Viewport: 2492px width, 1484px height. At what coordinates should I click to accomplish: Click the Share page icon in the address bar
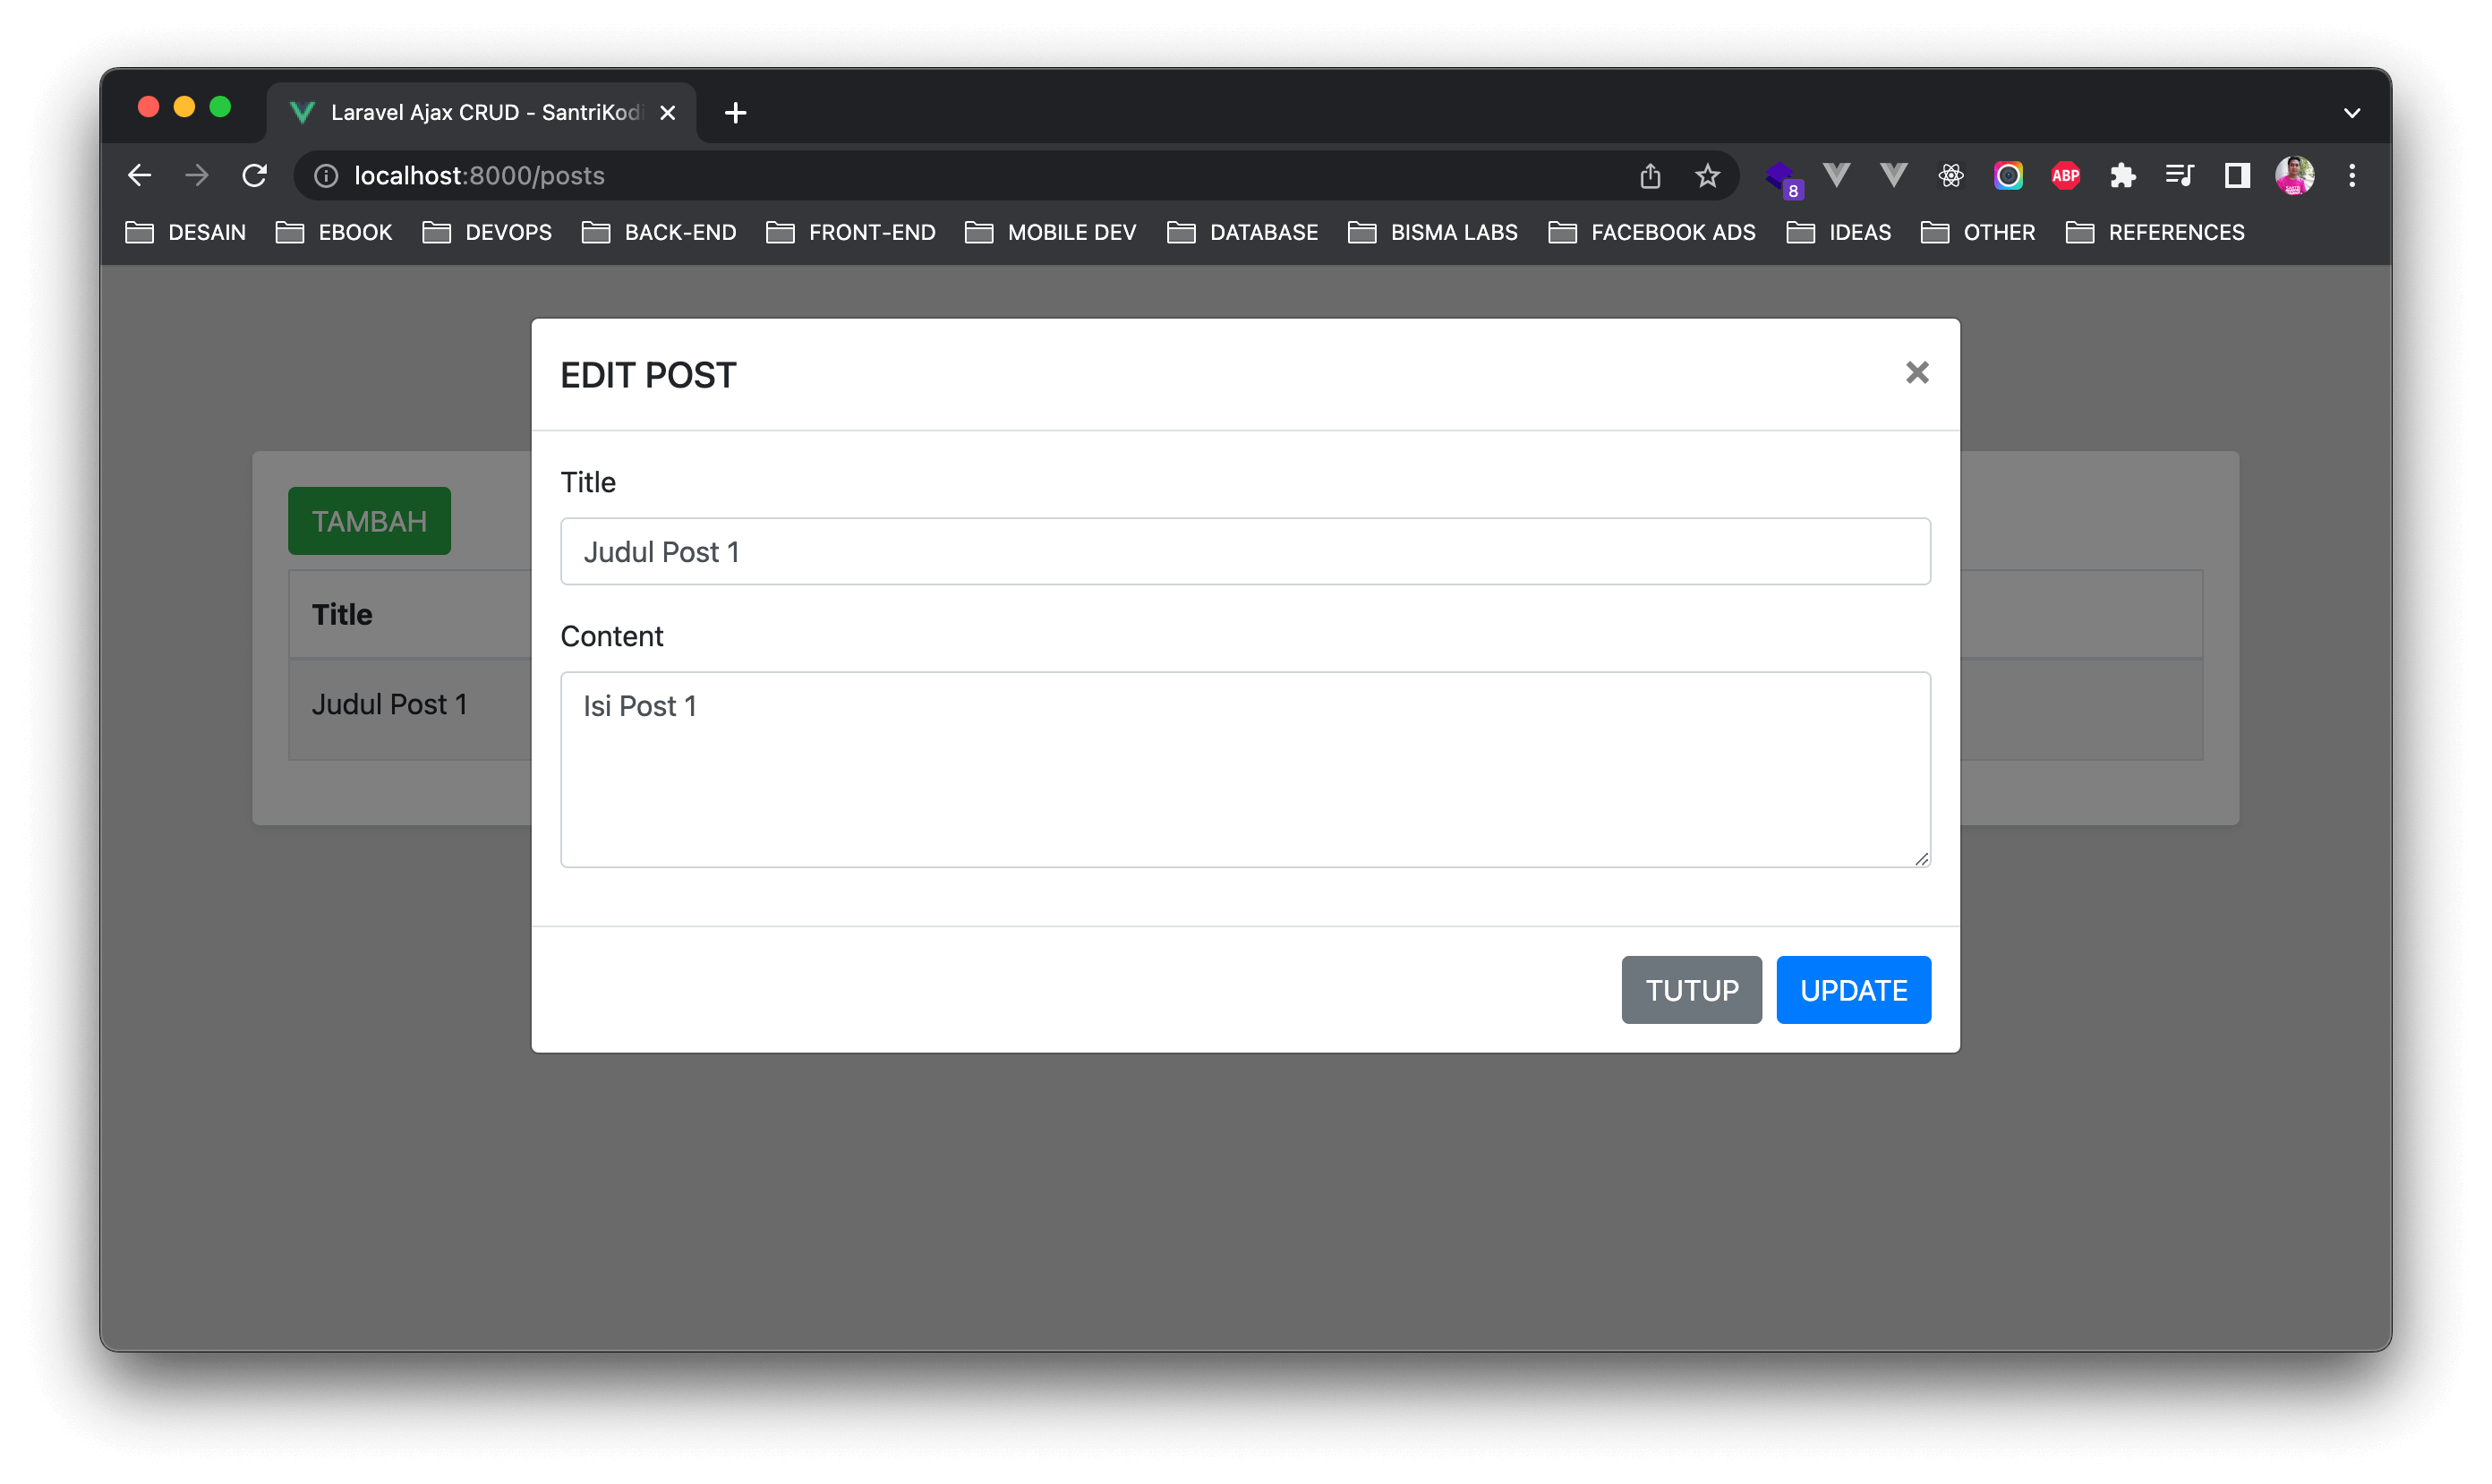pos(1650,176)
